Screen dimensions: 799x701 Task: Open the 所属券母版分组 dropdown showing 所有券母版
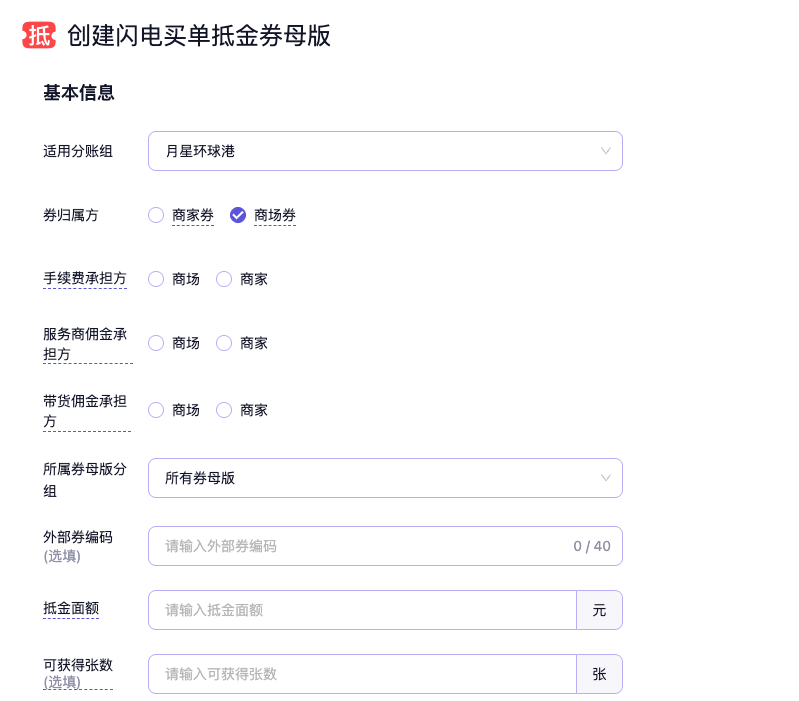[385, 478]
